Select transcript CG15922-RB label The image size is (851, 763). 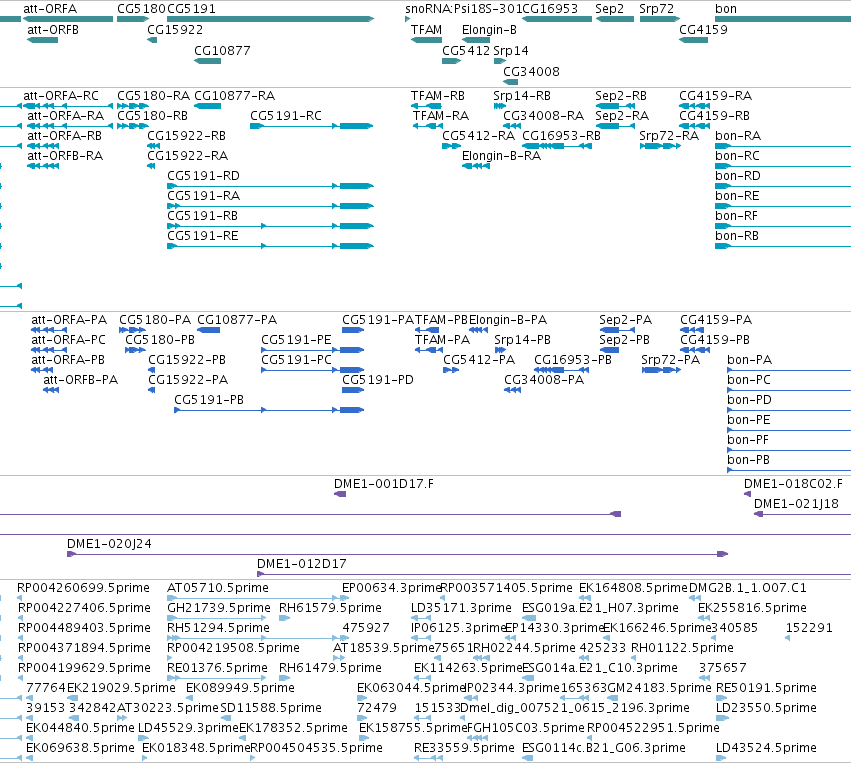click(186, 136)
